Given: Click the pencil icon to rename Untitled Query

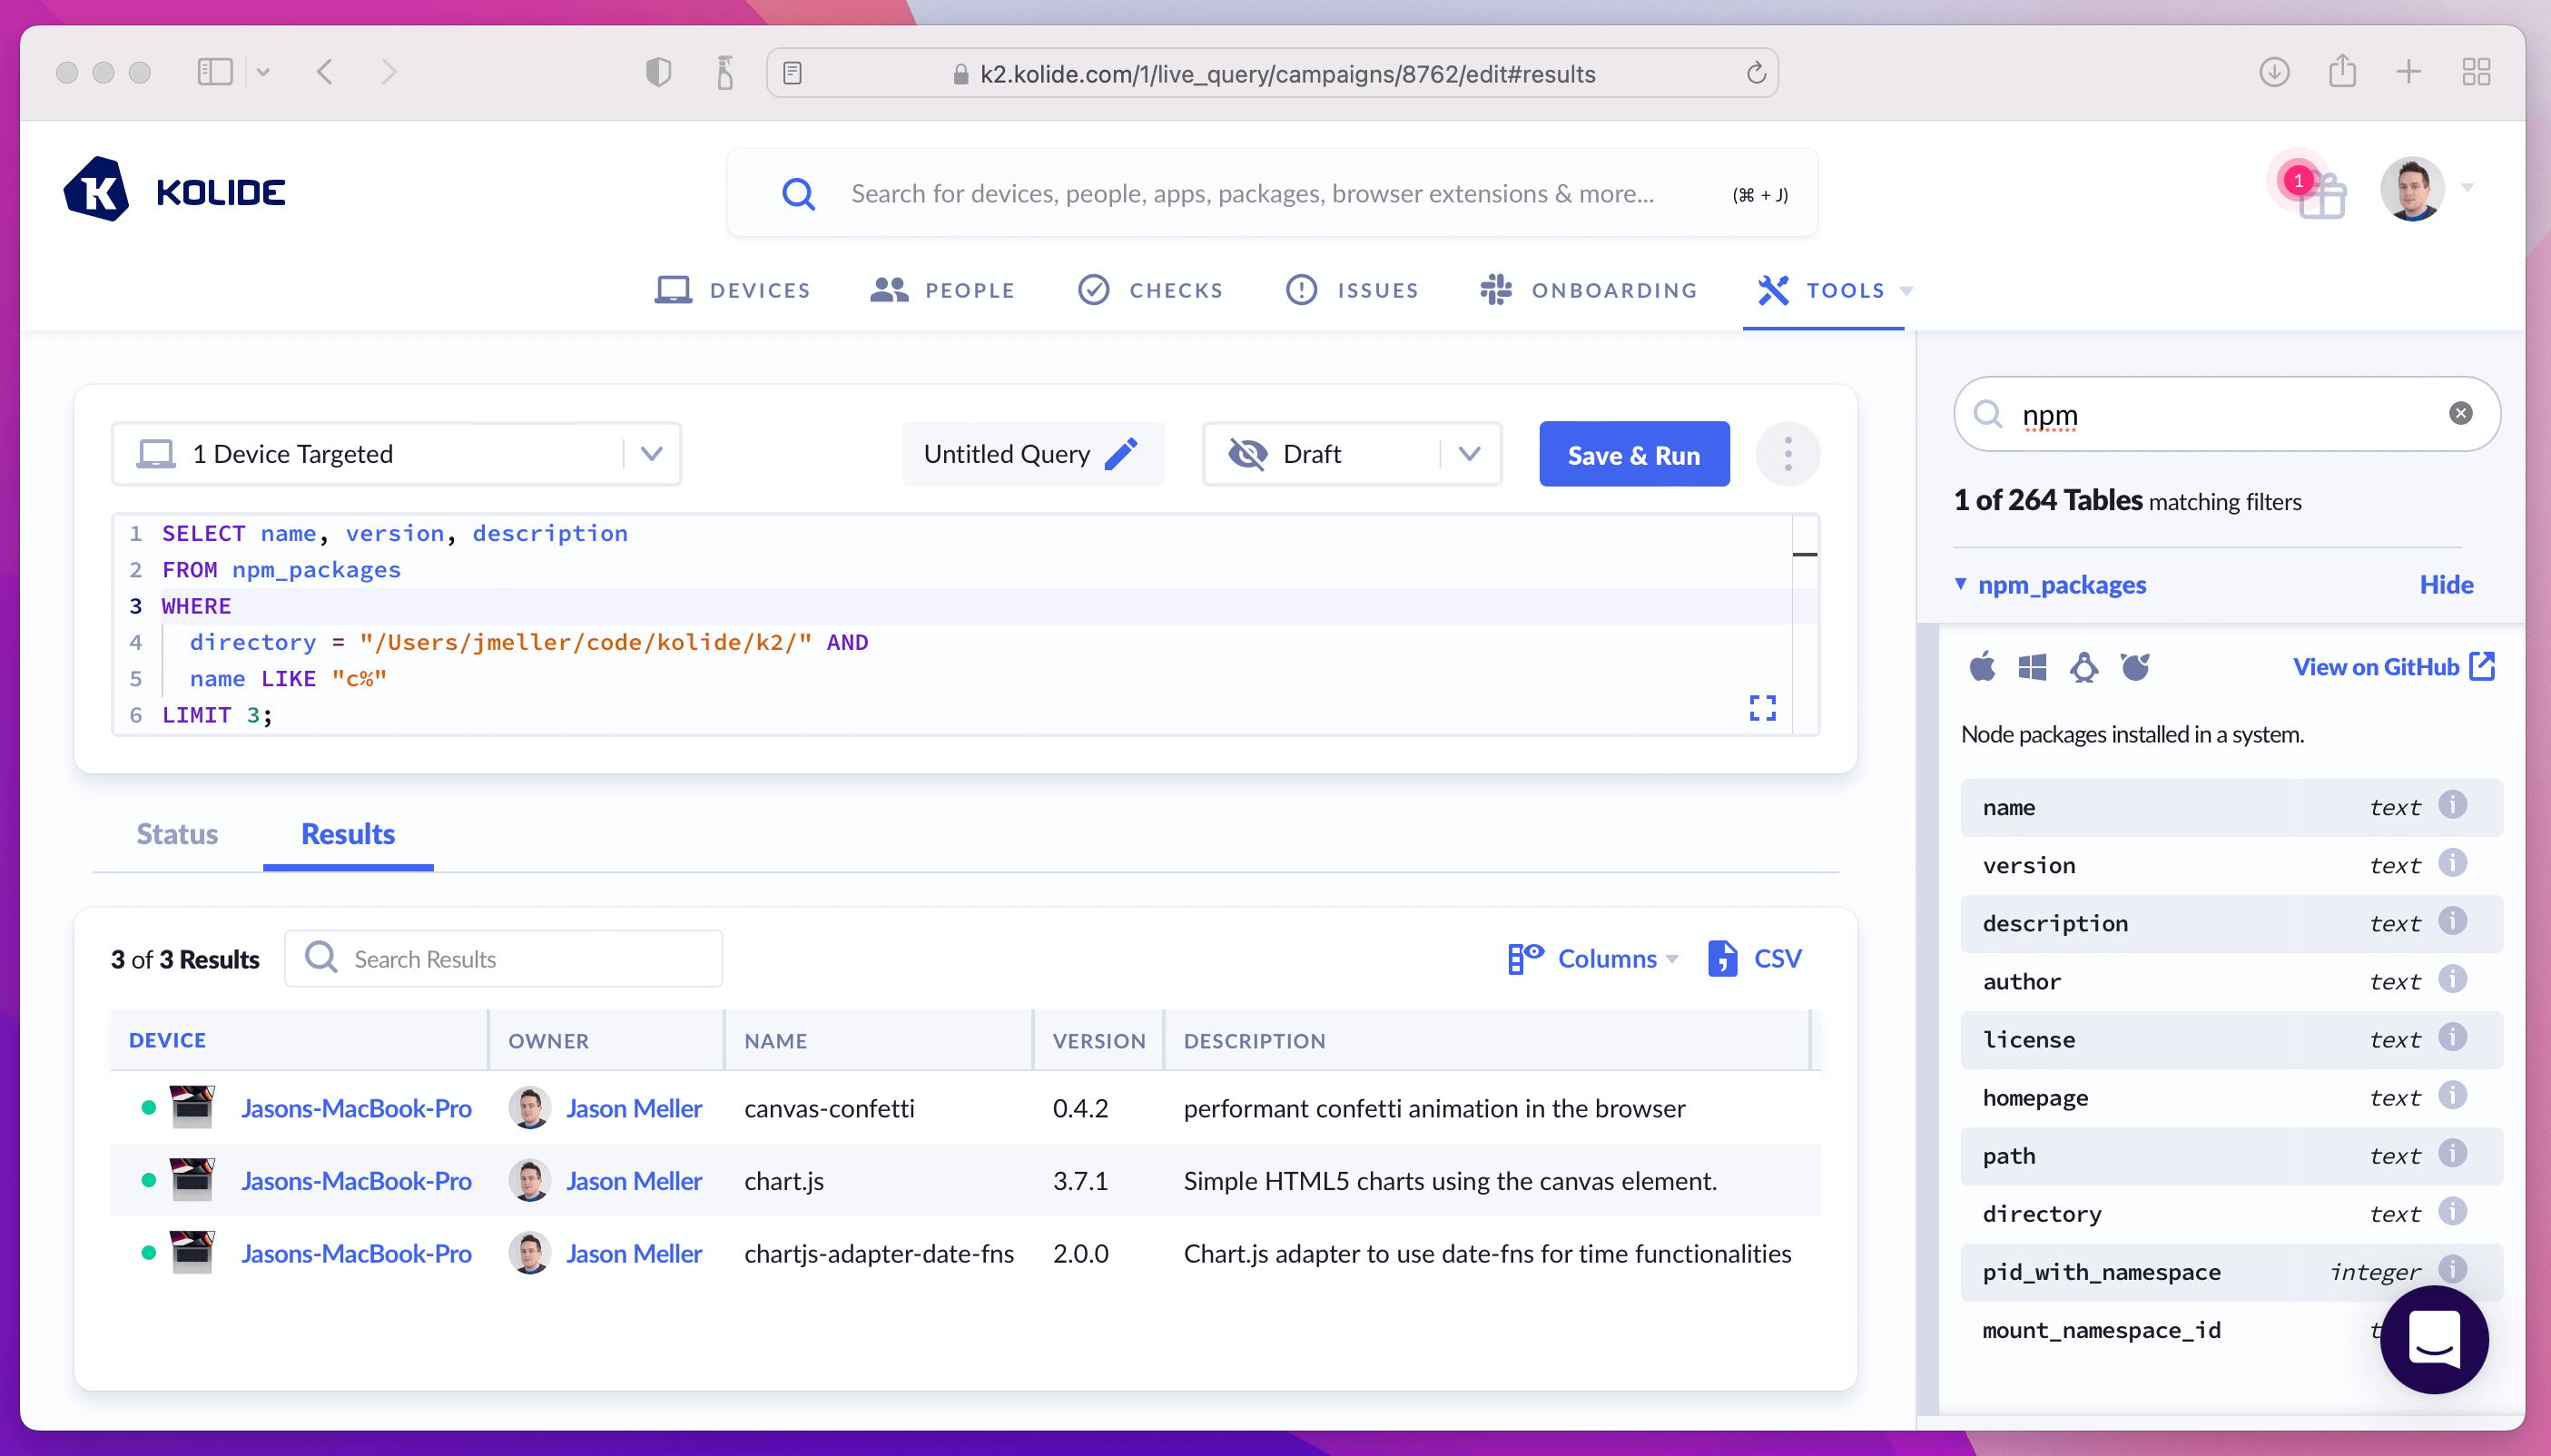Looking at the screenshot, I should tap(1121, 454).
